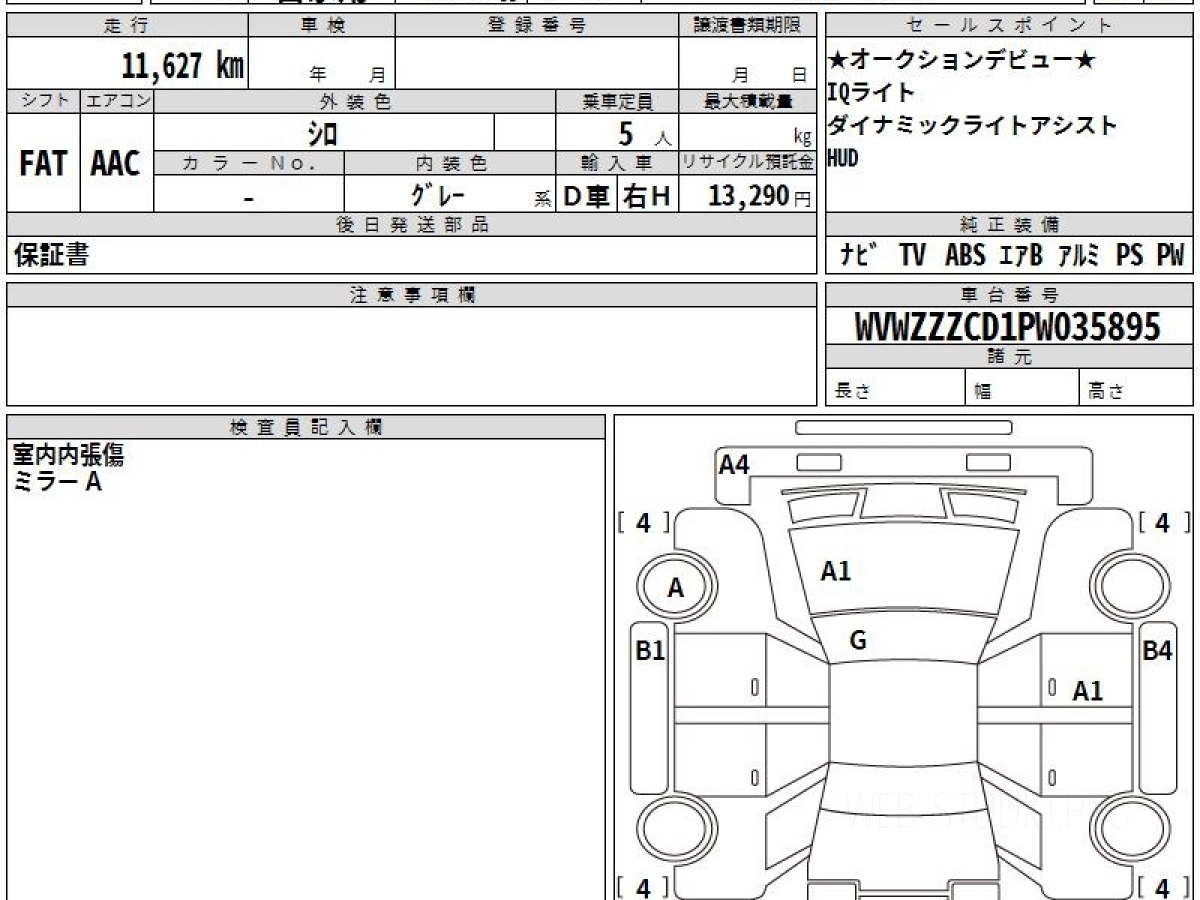Click the シフト header cell
Viewport: 1200px width, 900px height.
tap(43, 101)
